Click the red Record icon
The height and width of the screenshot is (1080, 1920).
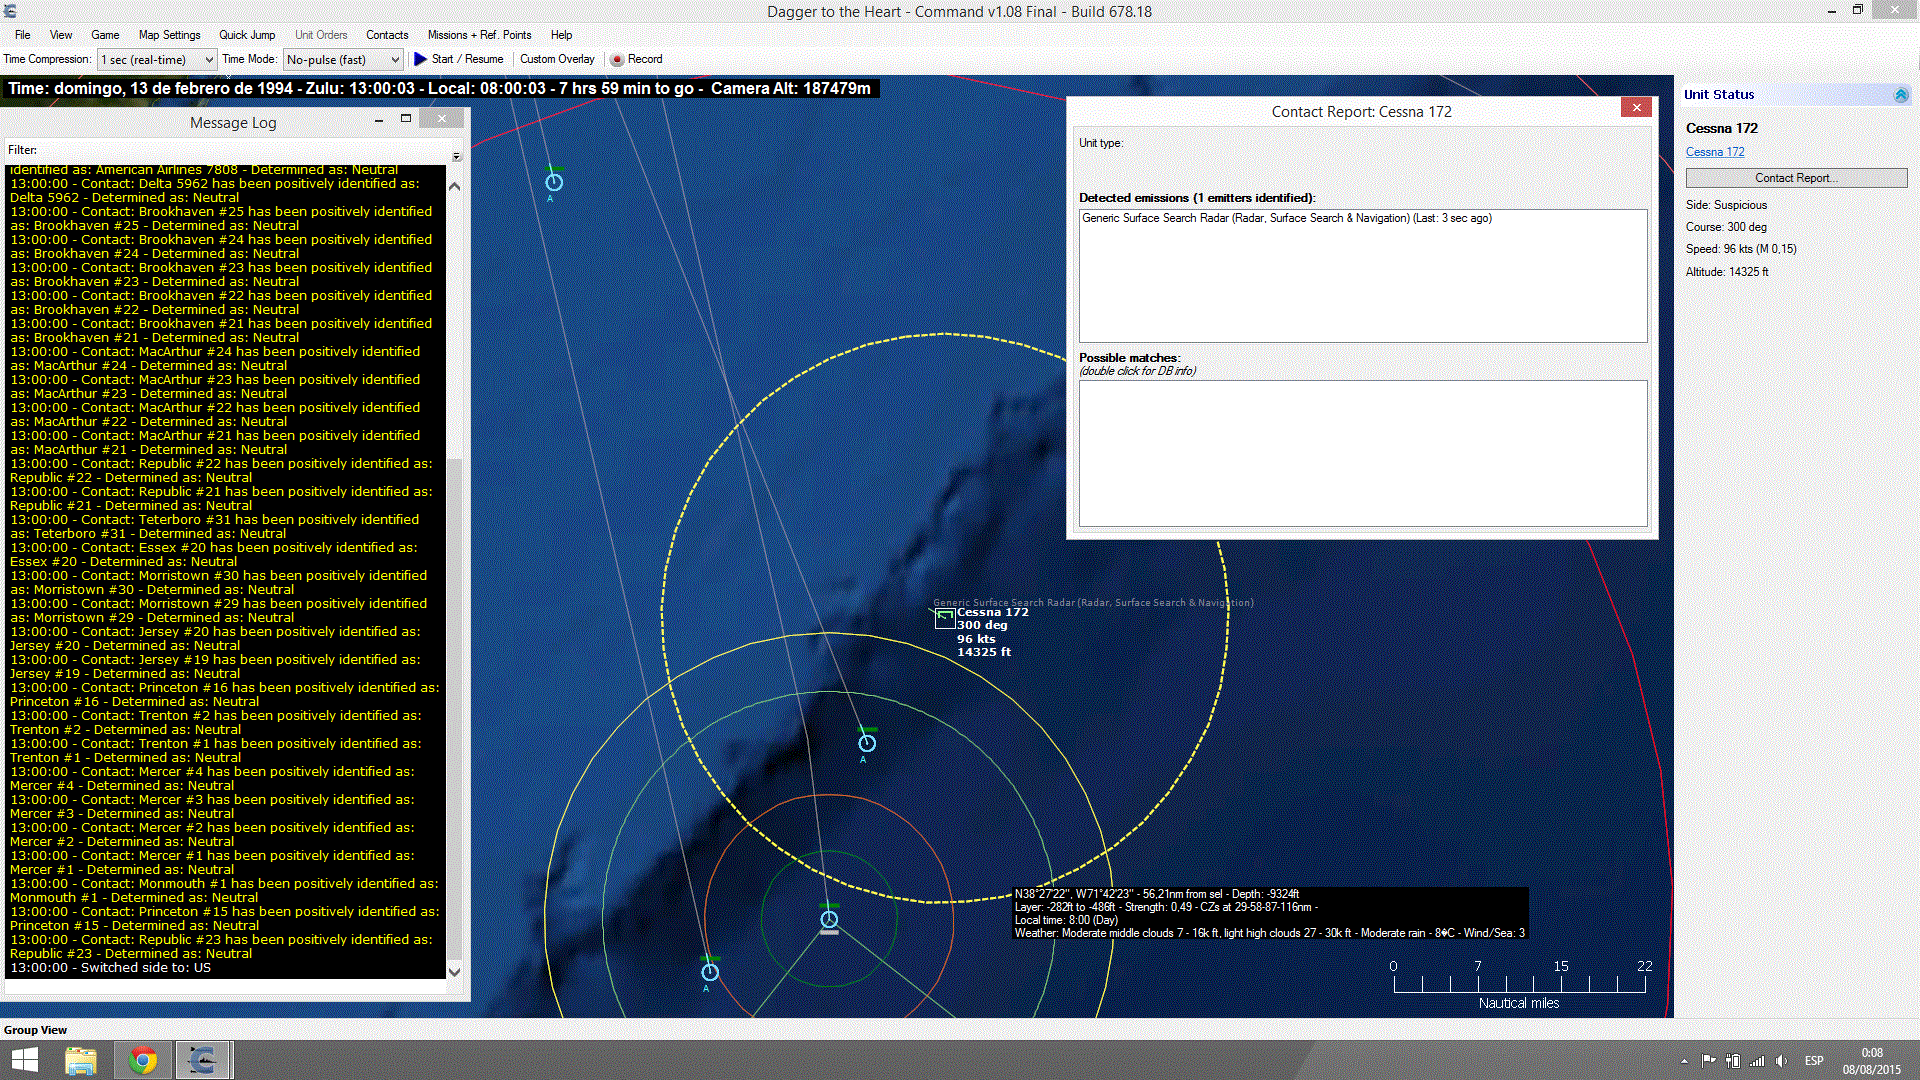617,59
